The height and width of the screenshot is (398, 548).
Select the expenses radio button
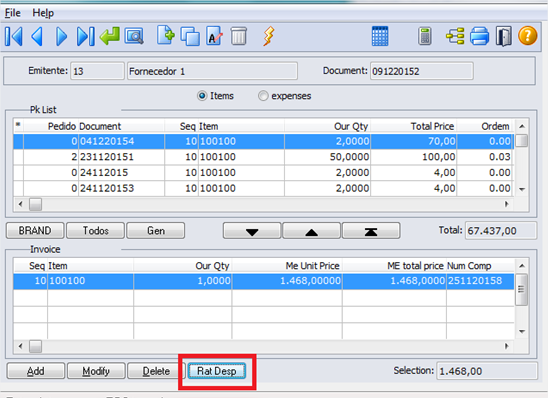263,96
